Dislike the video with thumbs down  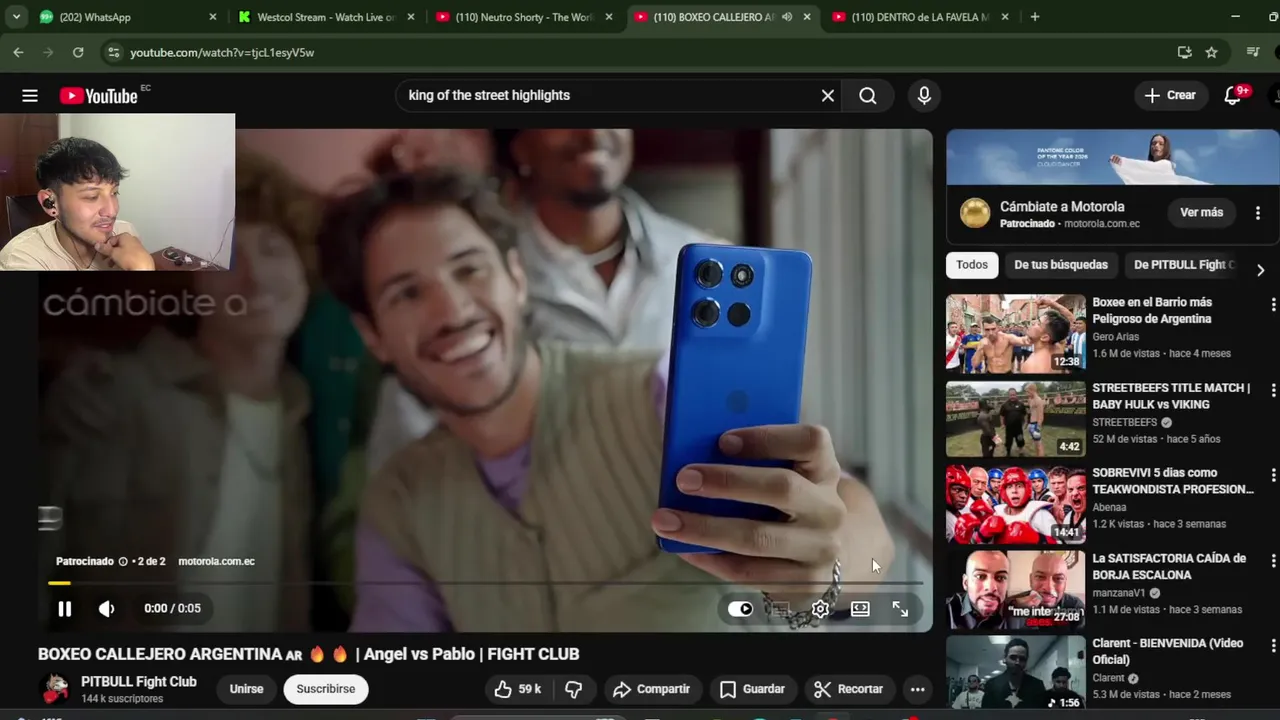[x=574, y=689]
